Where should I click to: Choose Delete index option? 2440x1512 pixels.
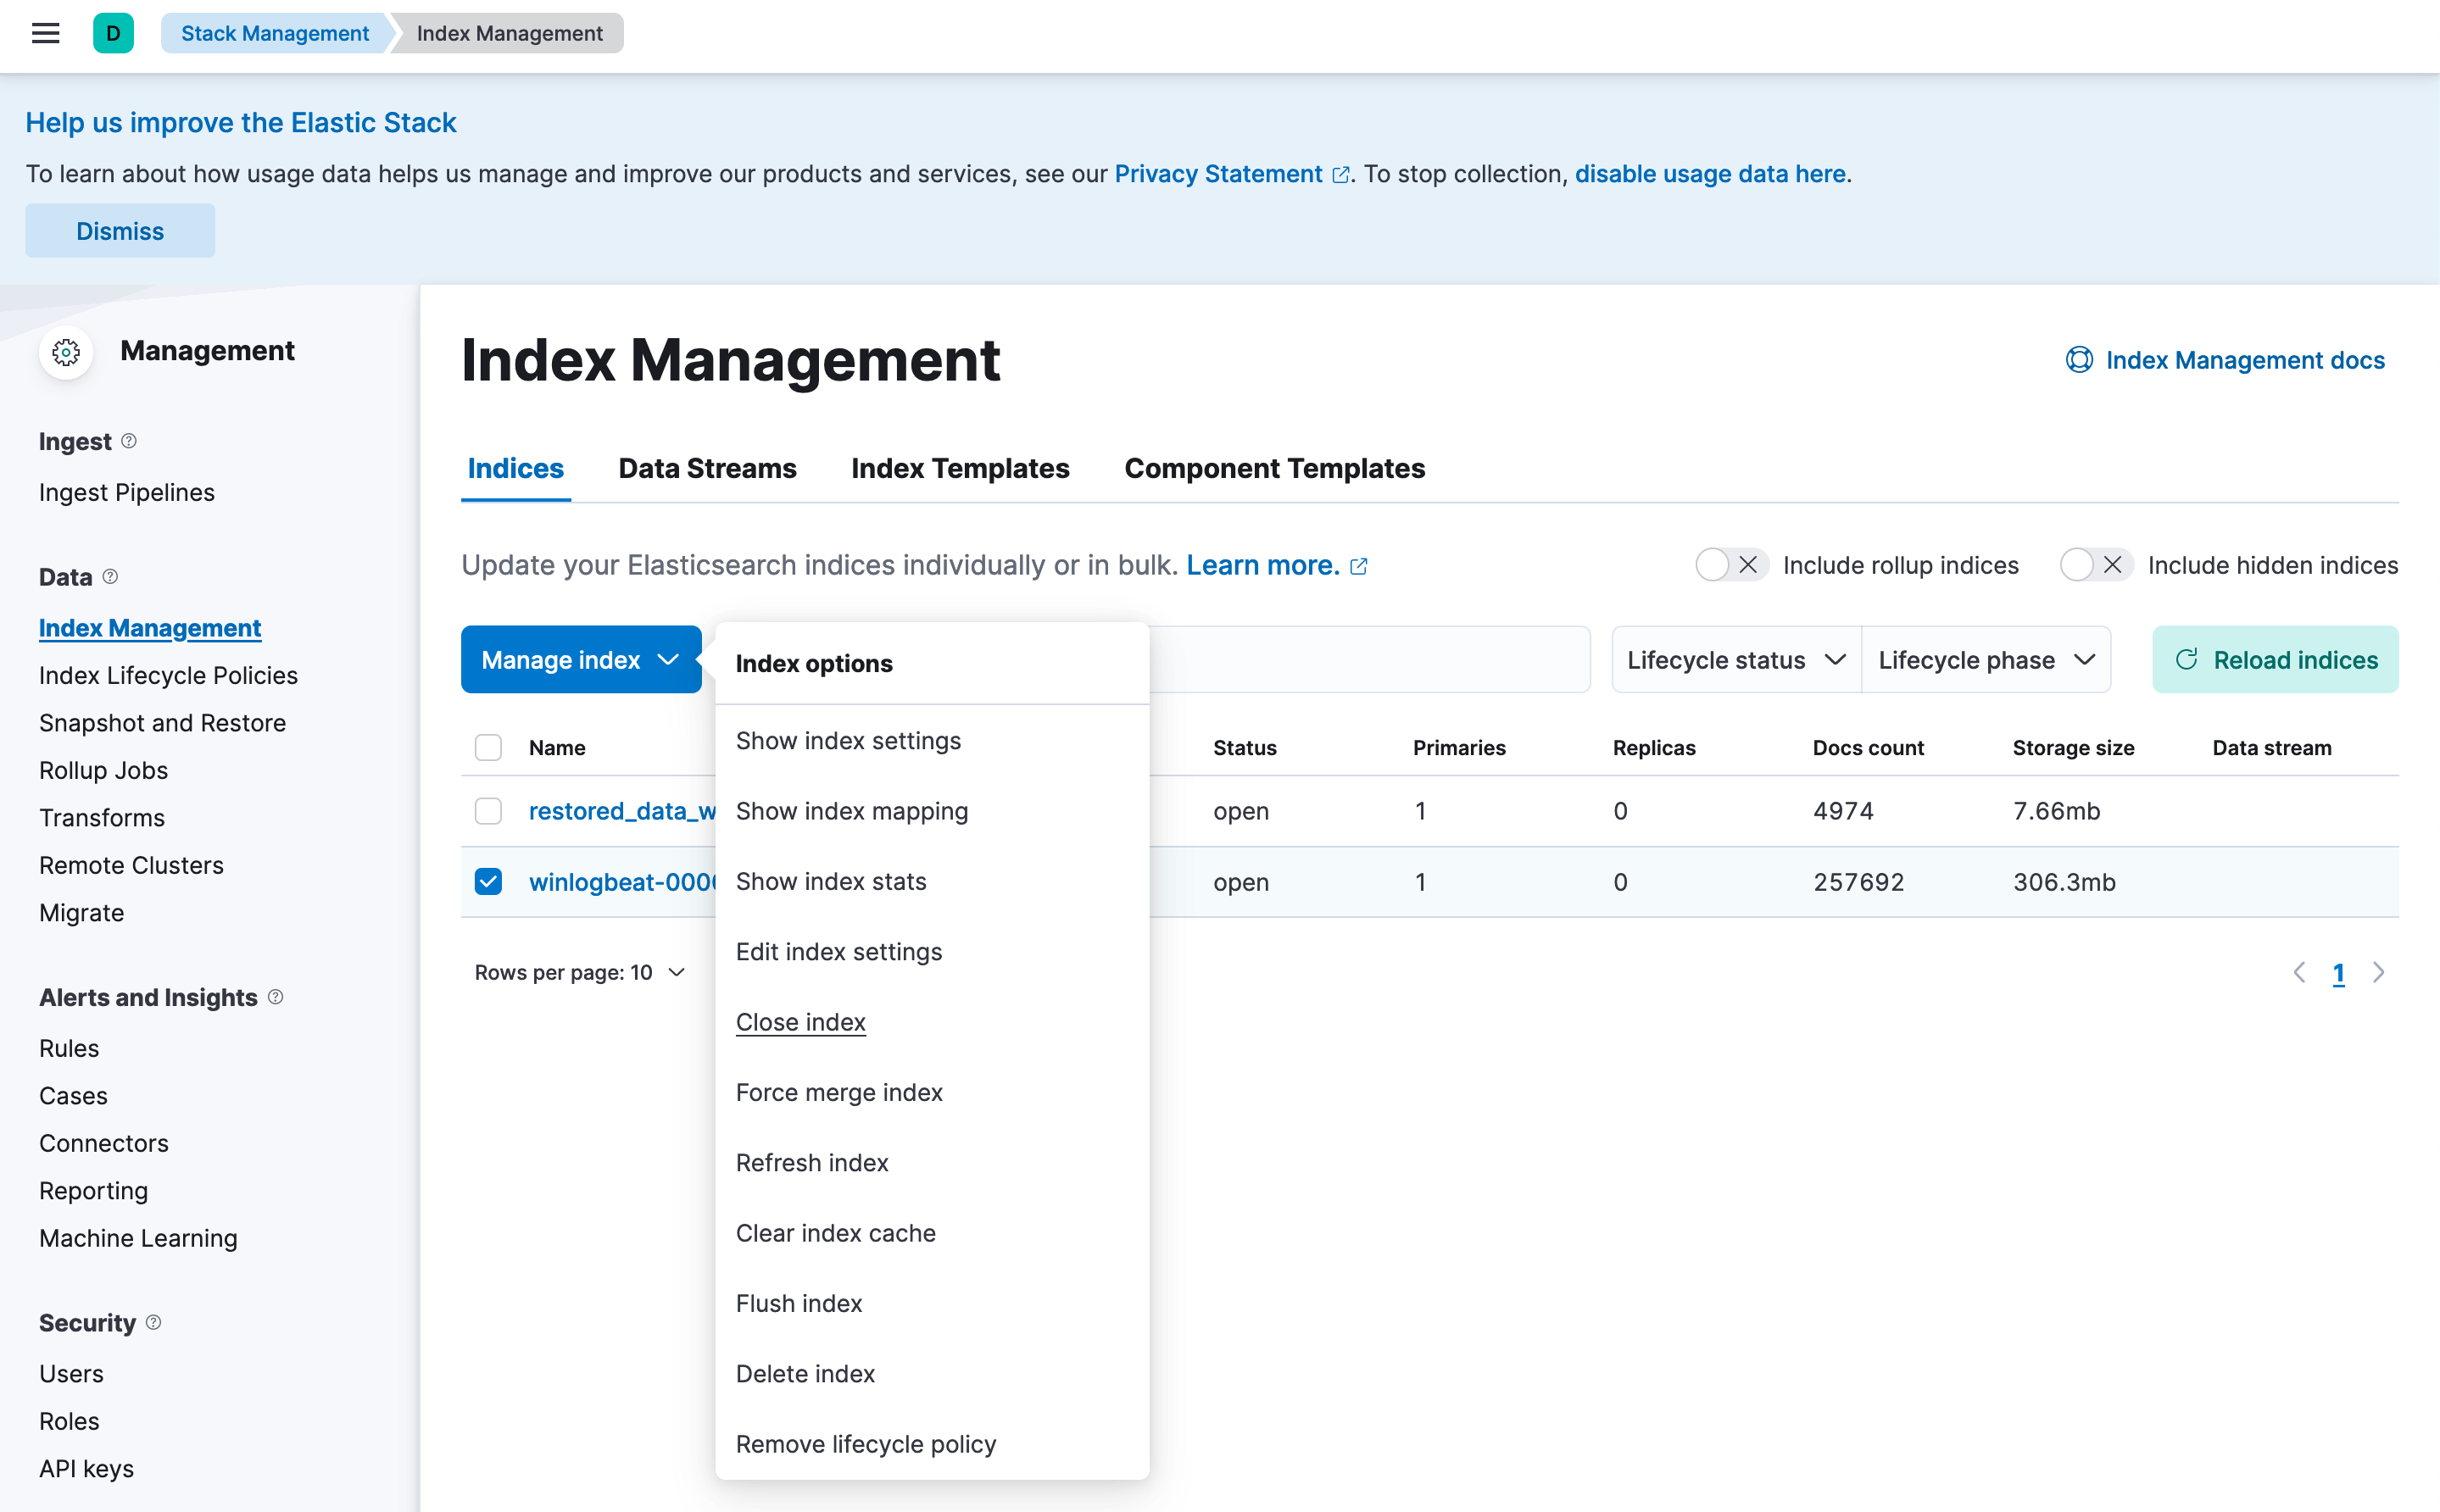tap(932, 1374)
